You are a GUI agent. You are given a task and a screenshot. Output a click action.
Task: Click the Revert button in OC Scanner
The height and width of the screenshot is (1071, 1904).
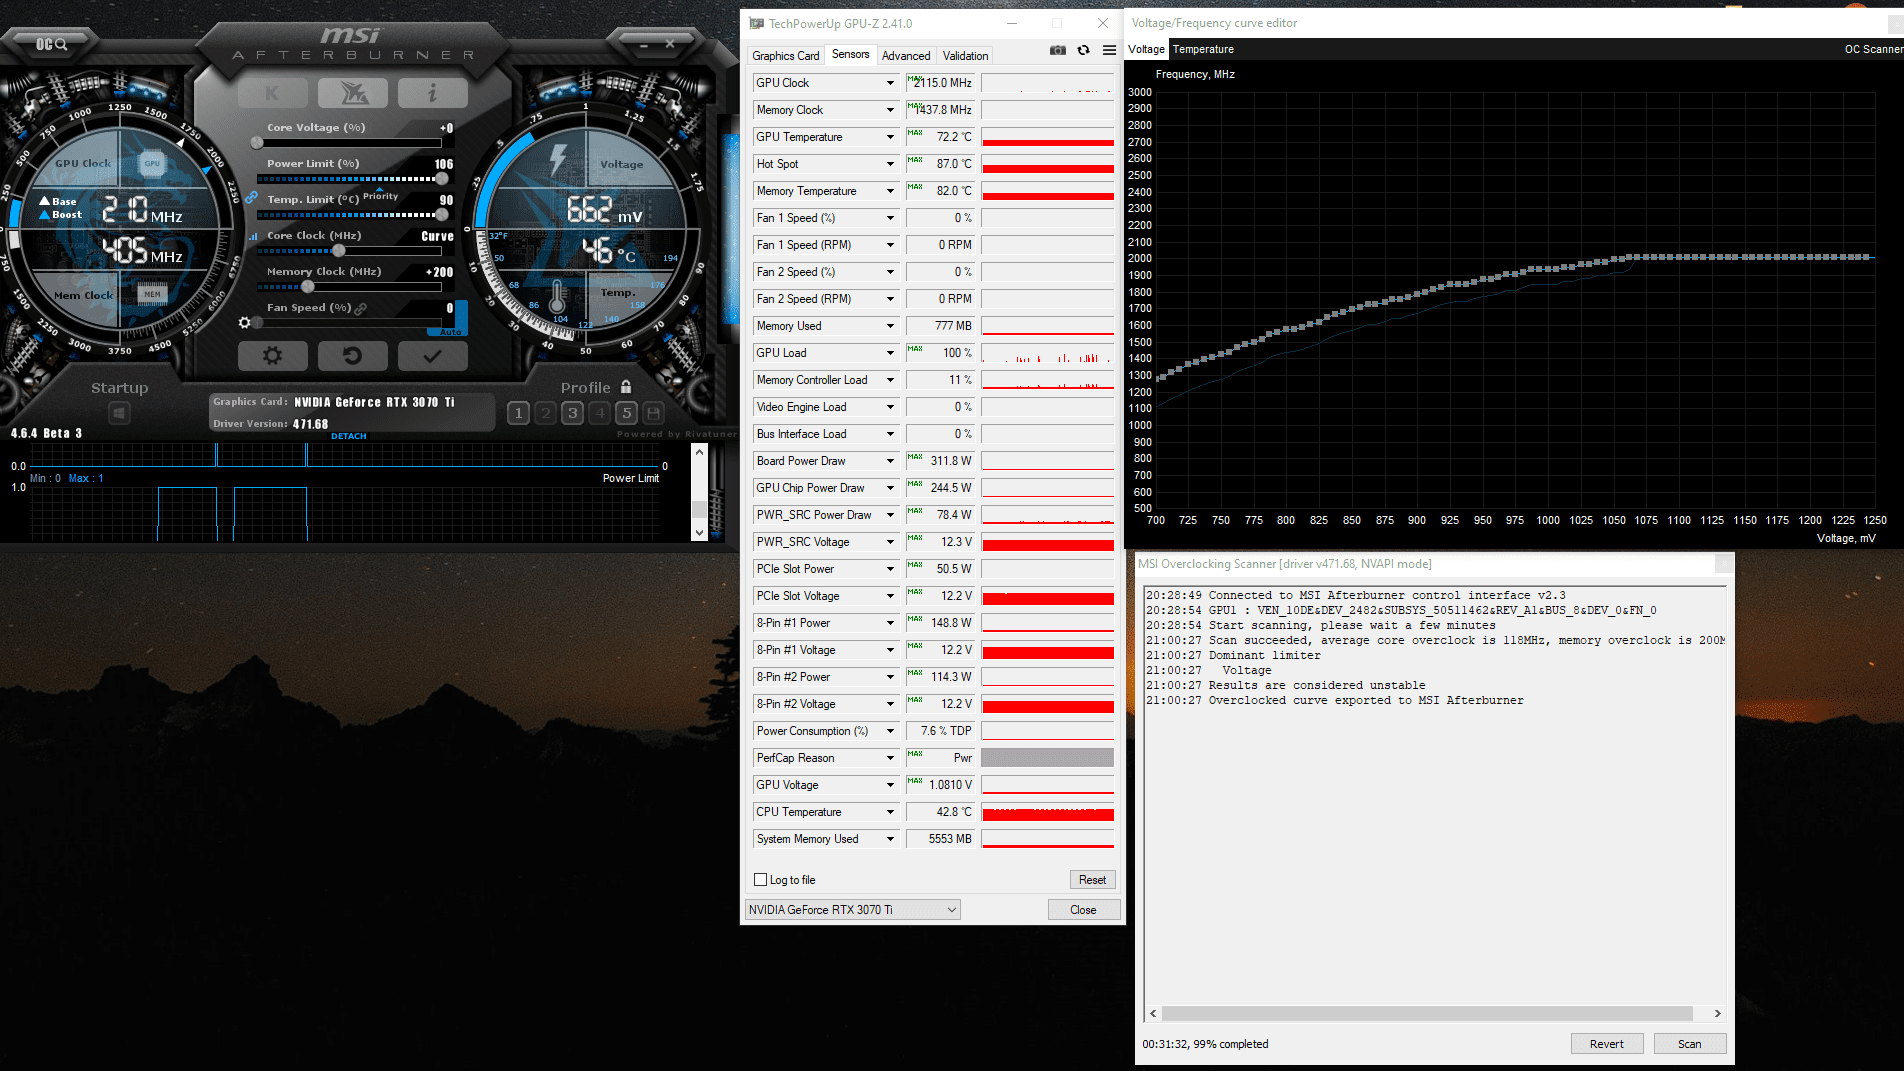click(x=1606, y=1044)
